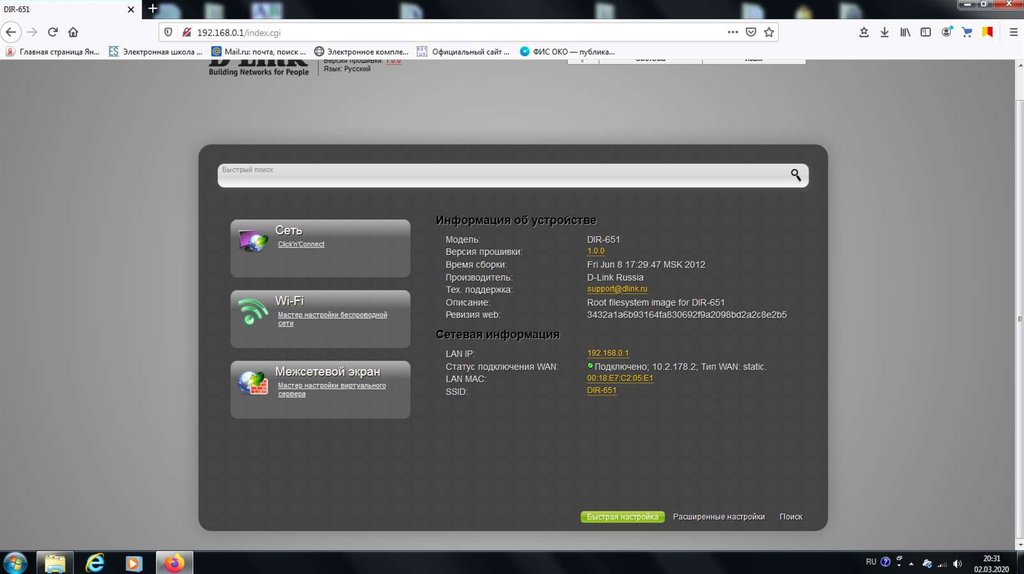Click the support@dlink.ru email link
Screen dimensions: 1024x574
point(618,290)
